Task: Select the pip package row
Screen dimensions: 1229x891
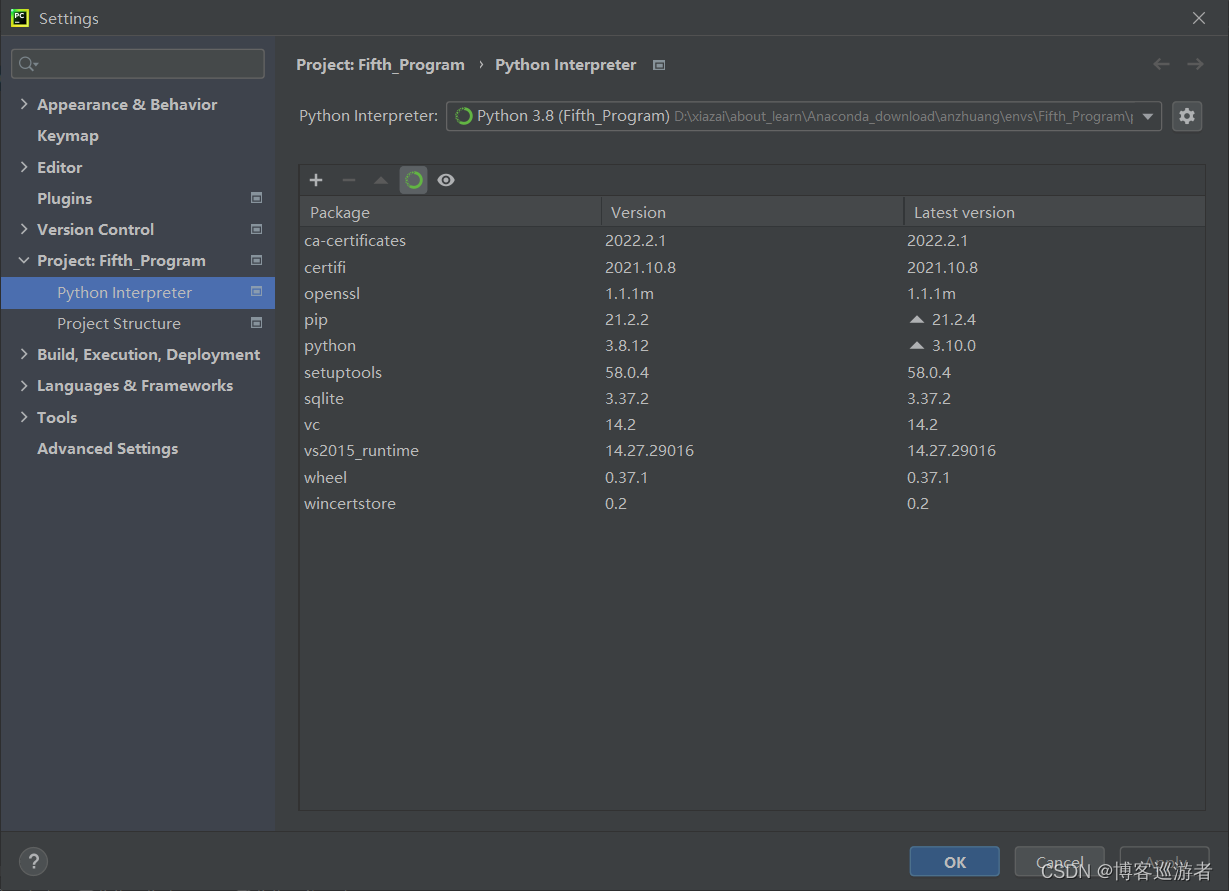Action: (x=752, y=320)
